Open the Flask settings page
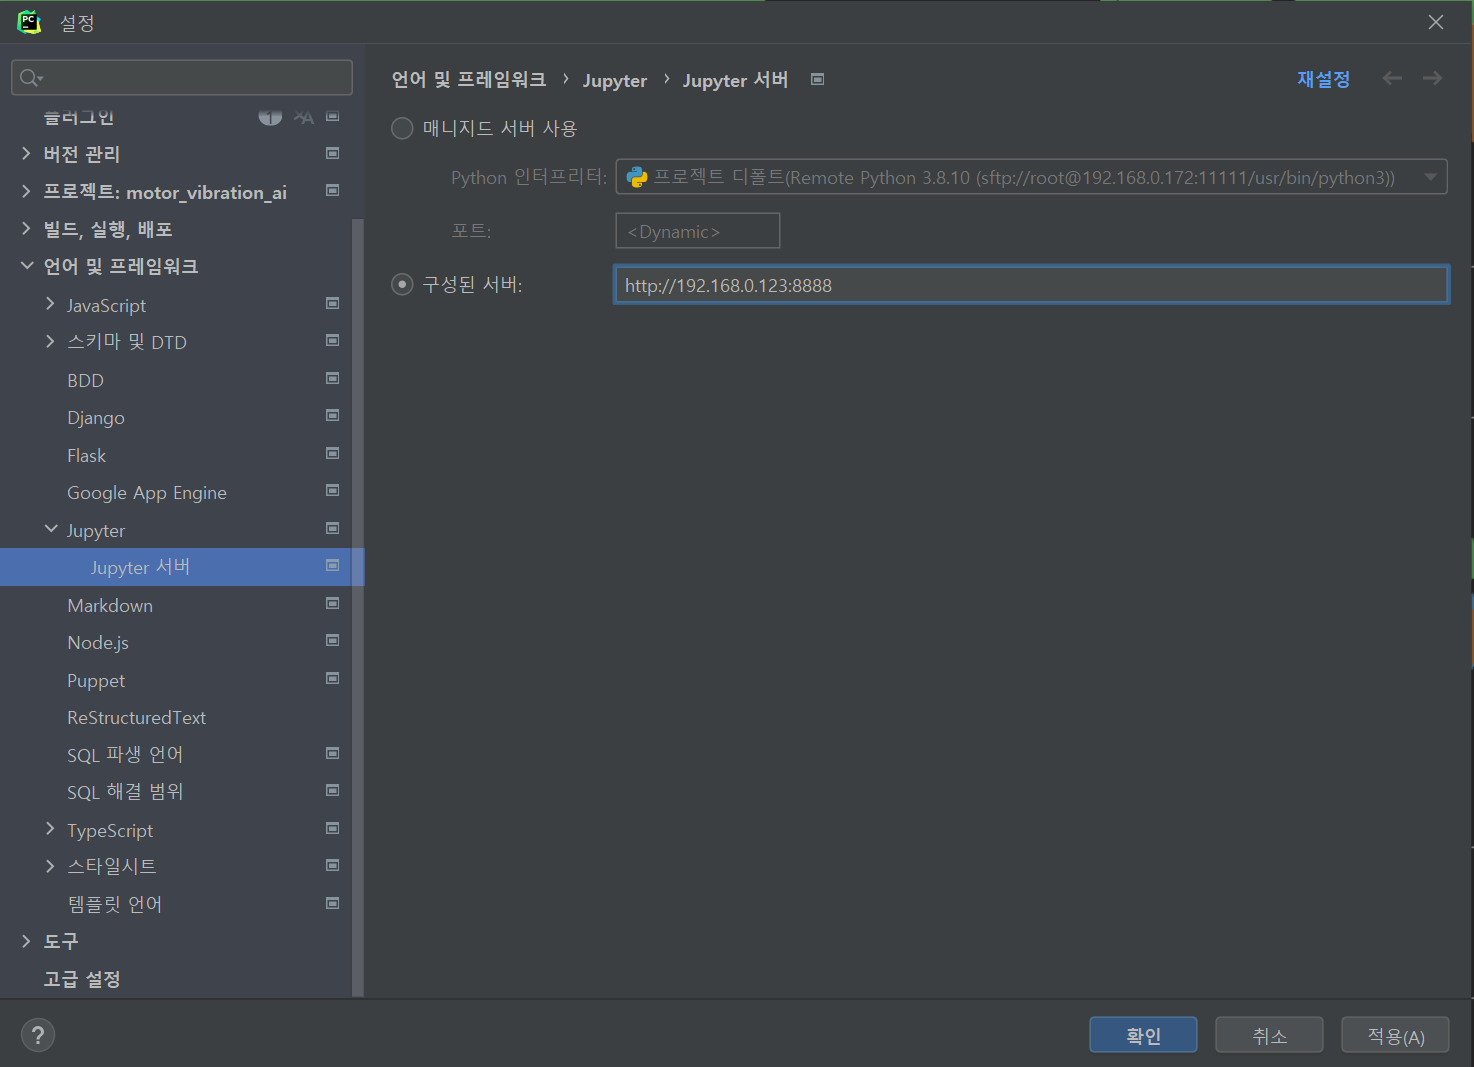 (86, 455)
